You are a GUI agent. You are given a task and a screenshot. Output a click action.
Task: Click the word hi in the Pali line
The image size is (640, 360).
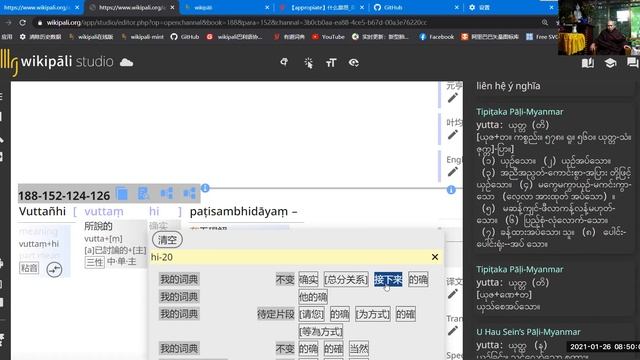[154, 211]
